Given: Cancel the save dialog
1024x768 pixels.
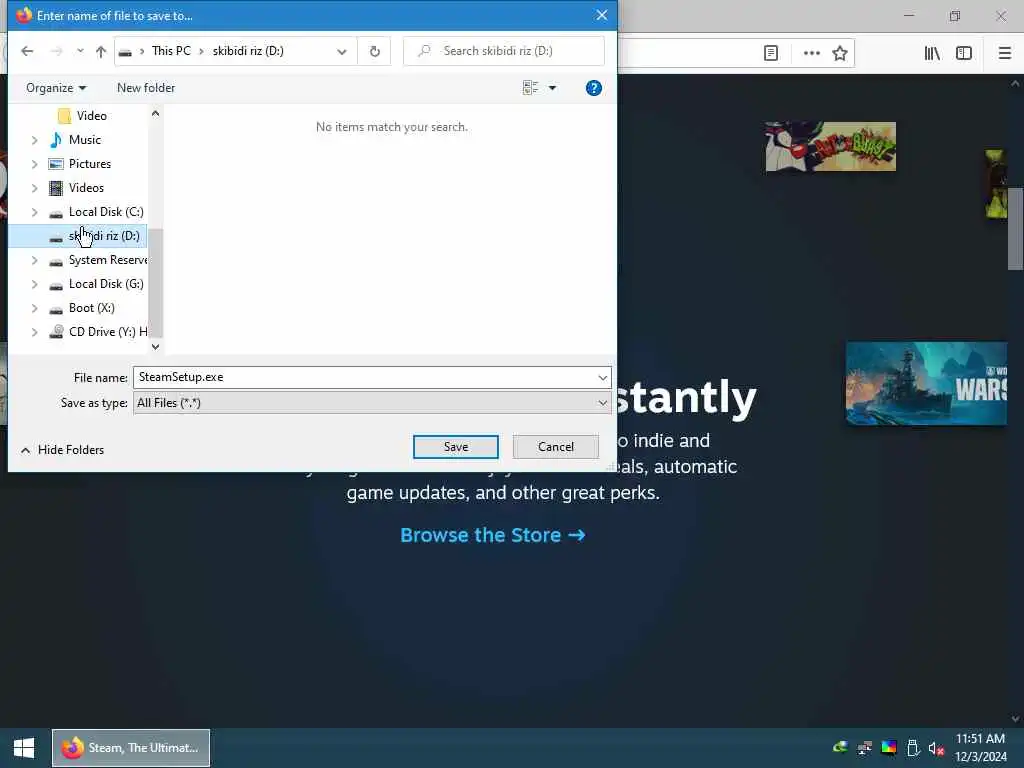Looking at the screenshot, I should point(556,447).
